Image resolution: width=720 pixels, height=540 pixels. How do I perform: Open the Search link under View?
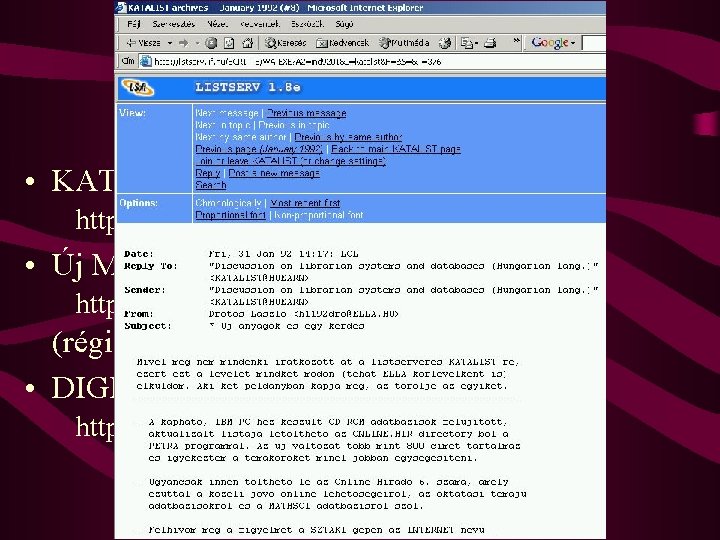(211, 185)
